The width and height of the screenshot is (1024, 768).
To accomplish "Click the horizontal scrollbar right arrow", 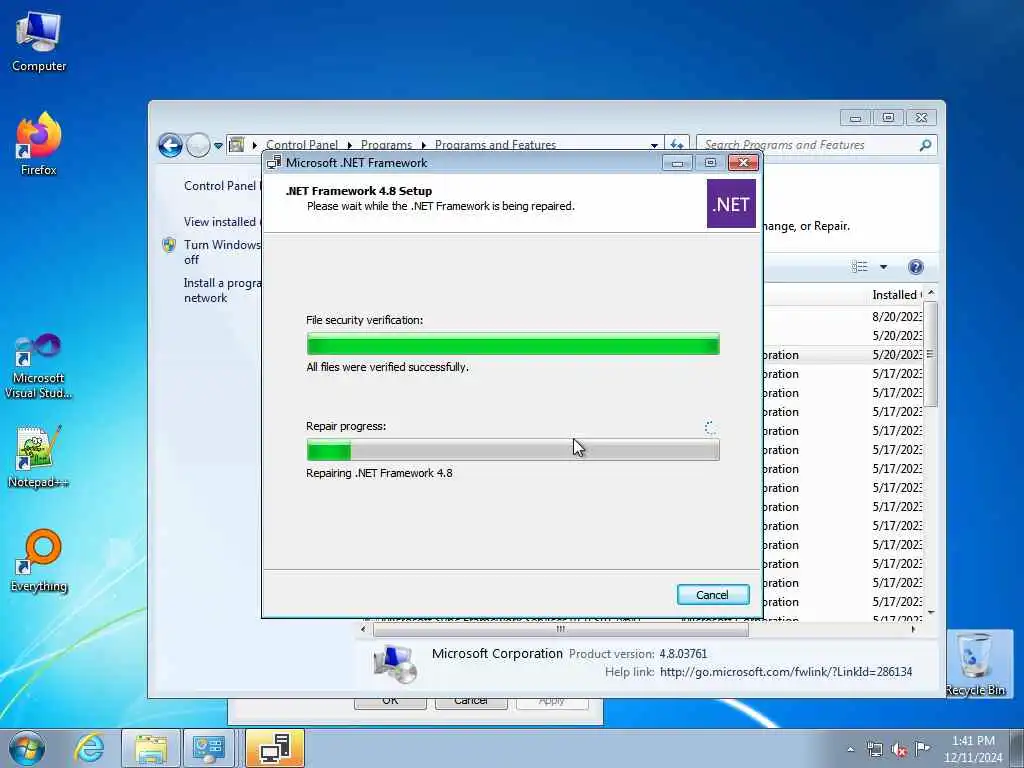I will click(913, 629).
